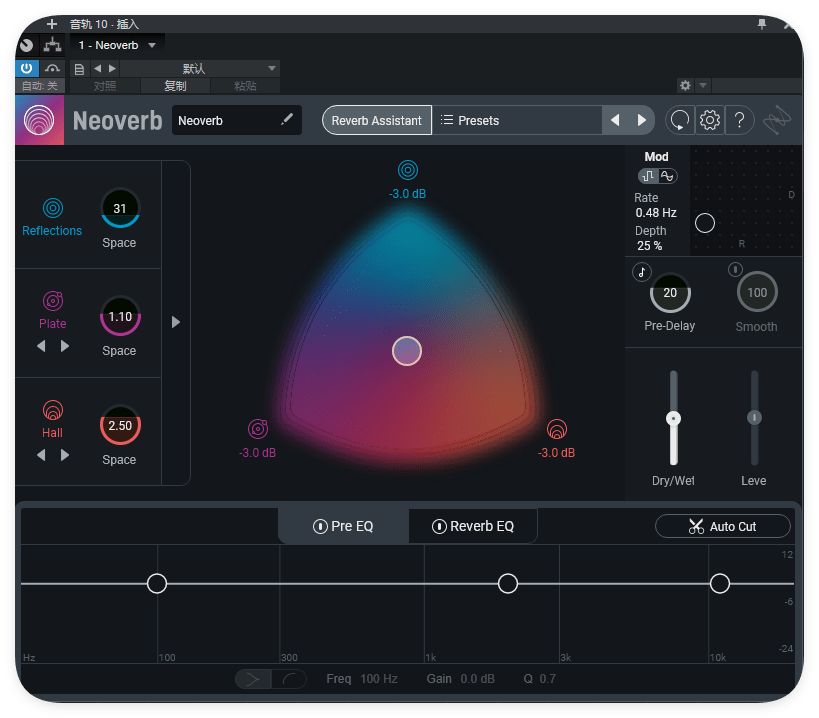Select previous Plate type arrow
819x718 pixels.
coord(41,346)
